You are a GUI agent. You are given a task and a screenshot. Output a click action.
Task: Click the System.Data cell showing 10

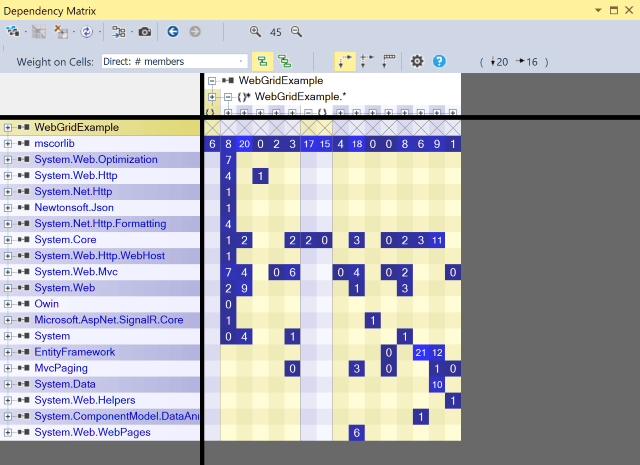click(x=437, y=385)
